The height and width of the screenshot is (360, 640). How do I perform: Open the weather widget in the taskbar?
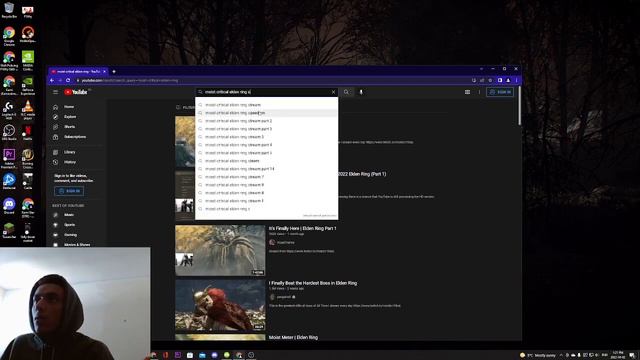[x=538, y=355]
